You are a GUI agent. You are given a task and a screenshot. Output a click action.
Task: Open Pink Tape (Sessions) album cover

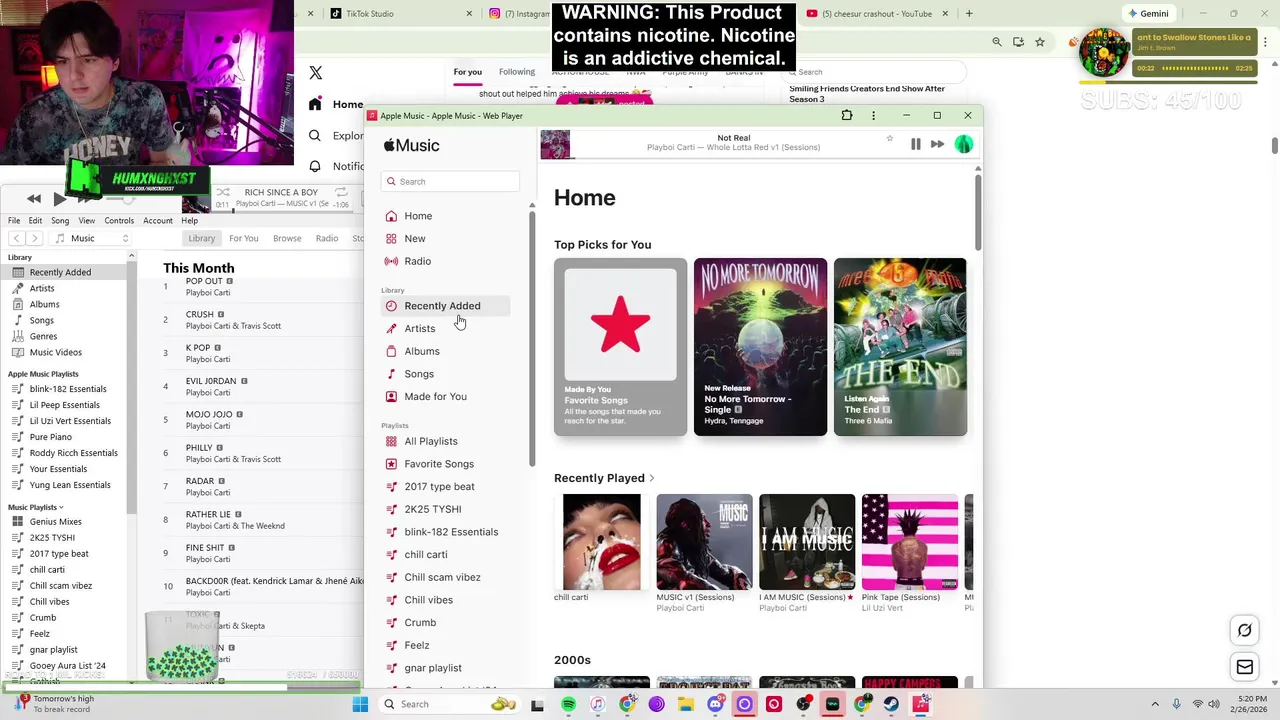[x=910, y=542]
